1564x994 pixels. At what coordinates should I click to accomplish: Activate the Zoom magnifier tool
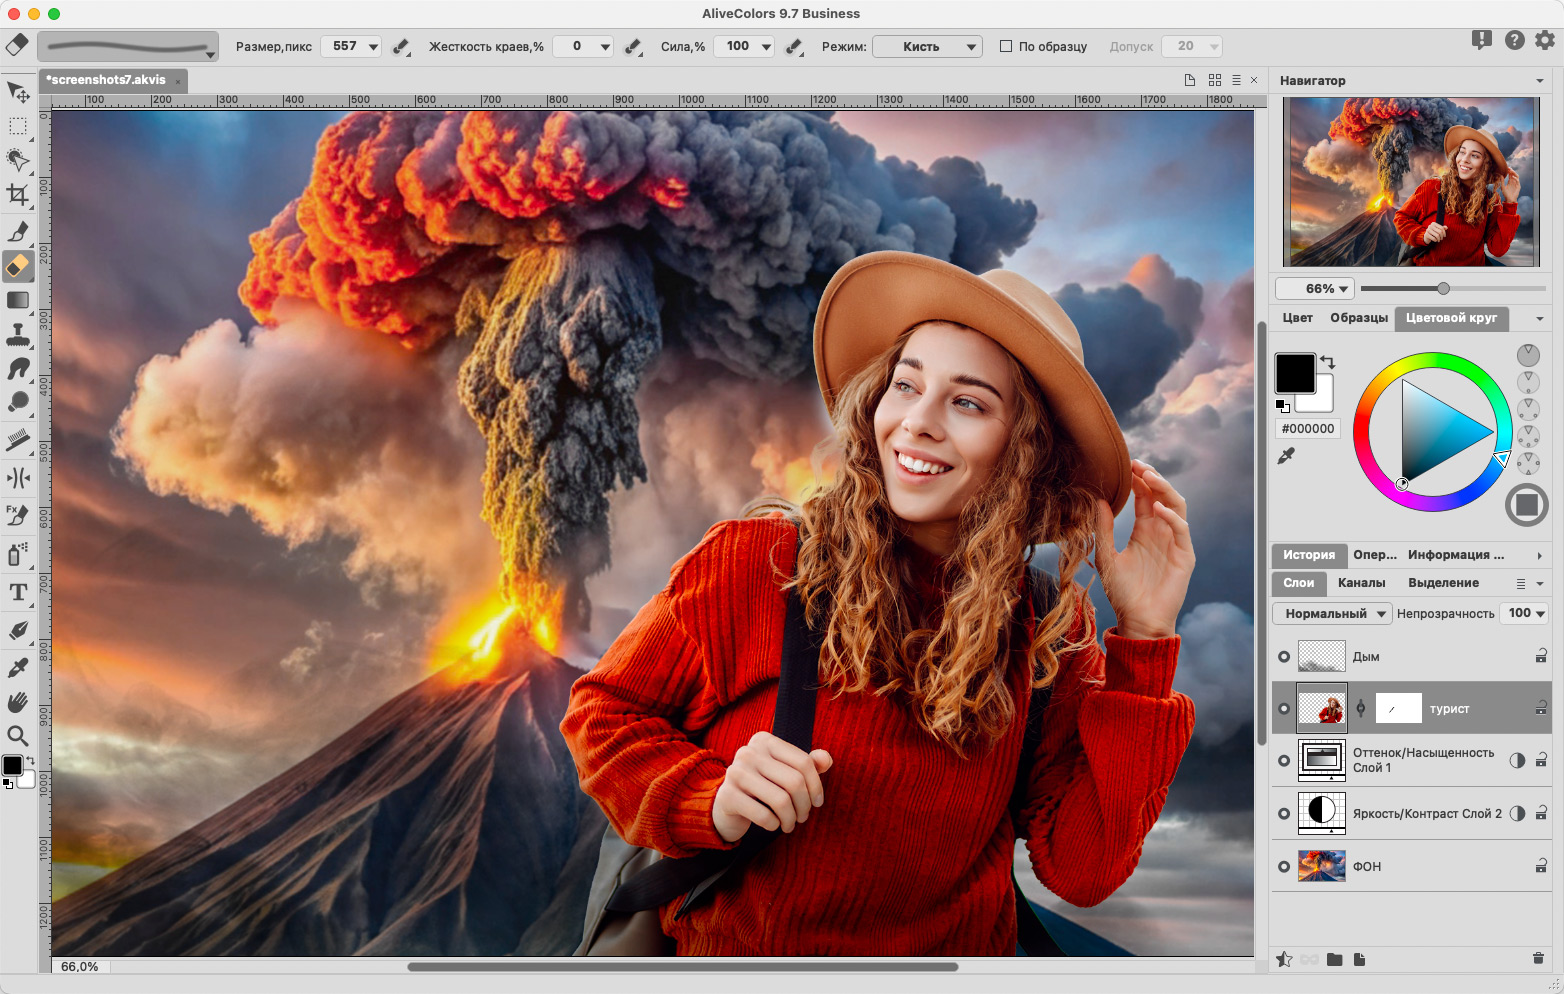coord(18,736)
